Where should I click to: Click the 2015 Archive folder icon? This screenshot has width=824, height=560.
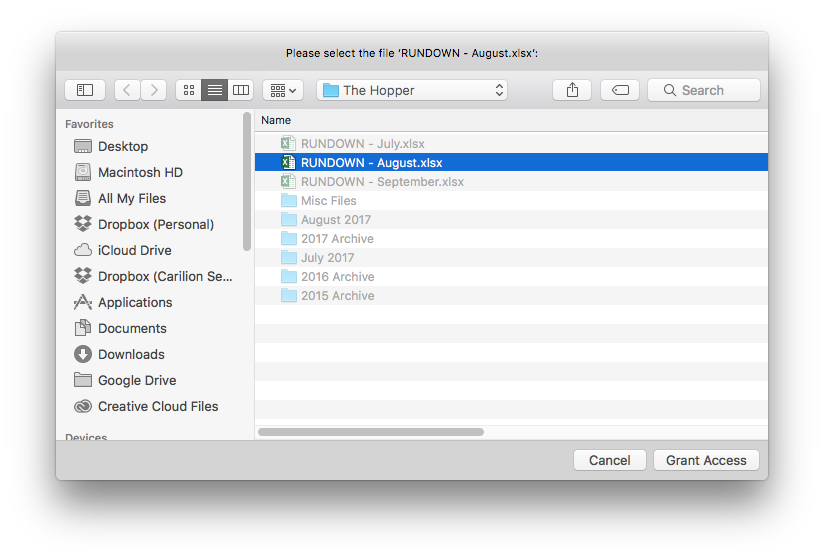click(289, 295)
